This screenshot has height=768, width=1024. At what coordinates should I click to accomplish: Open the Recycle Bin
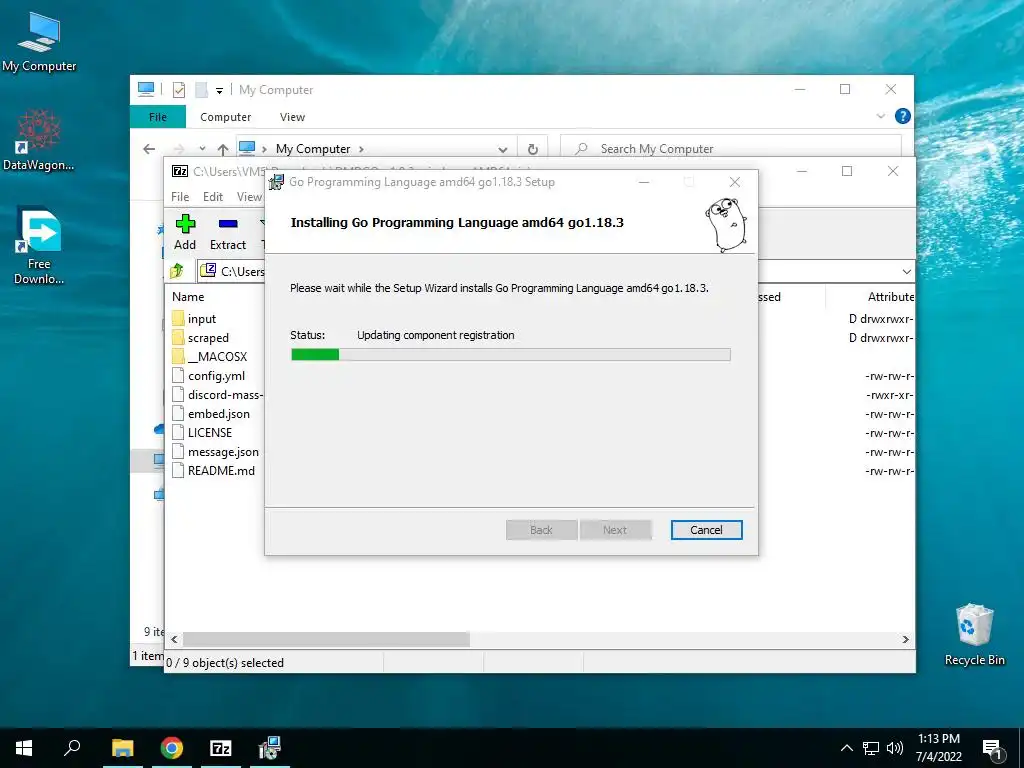coord(974,635)
